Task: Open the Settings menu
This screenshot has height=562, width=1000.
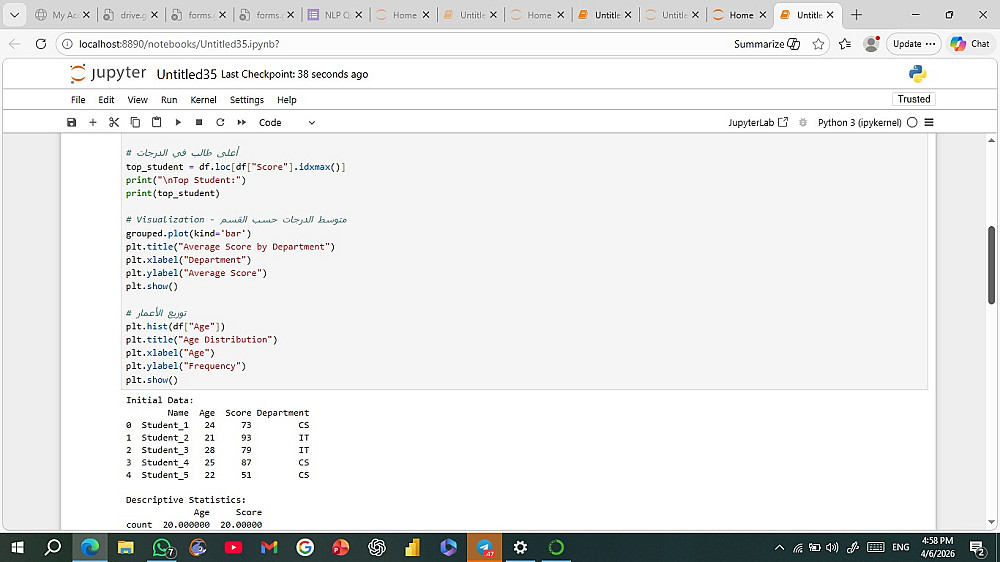Action: (247, 100)
